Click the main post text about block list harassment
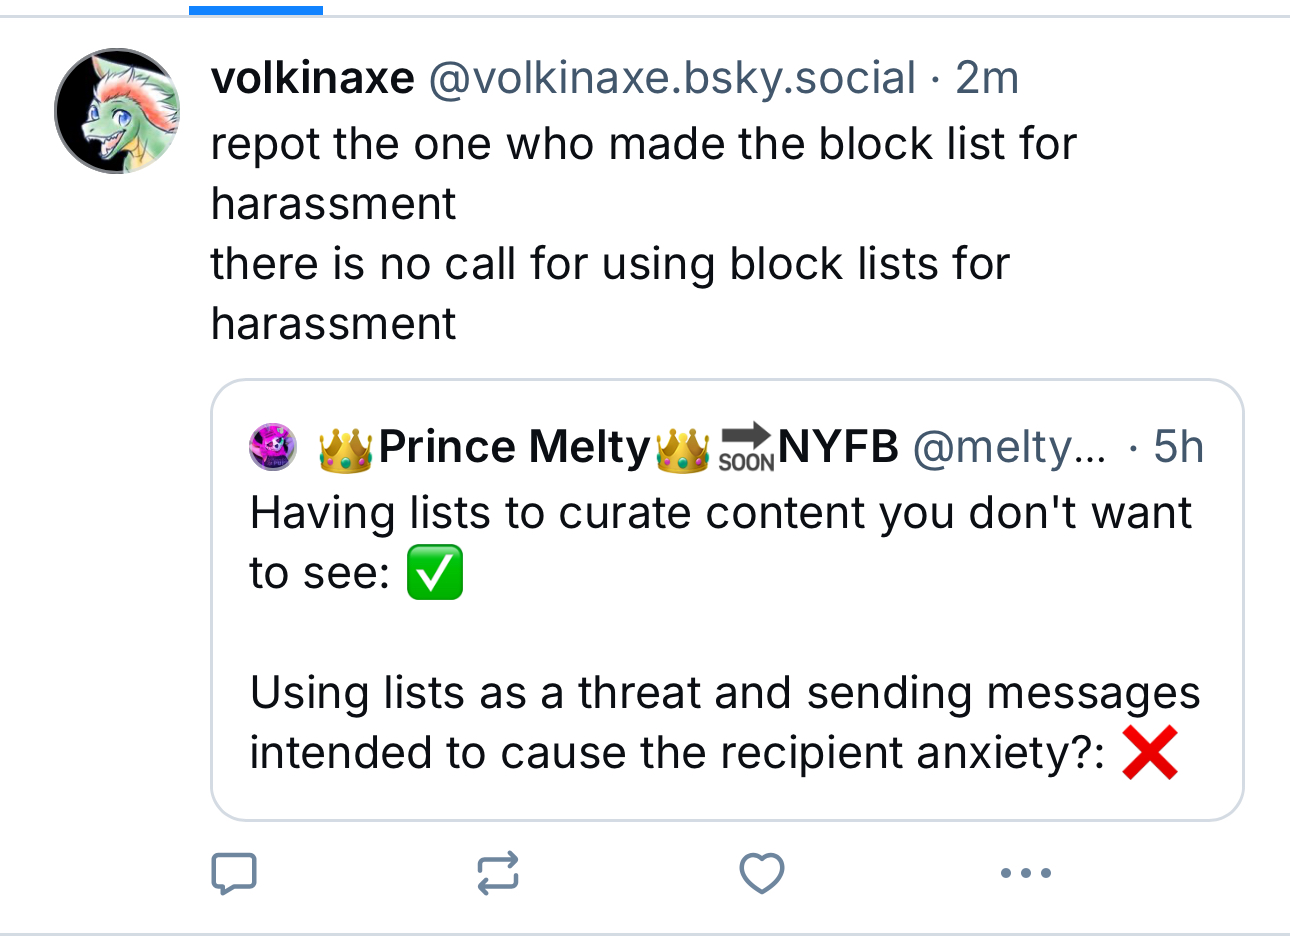 pyautogui.click(x=644, y=234)
